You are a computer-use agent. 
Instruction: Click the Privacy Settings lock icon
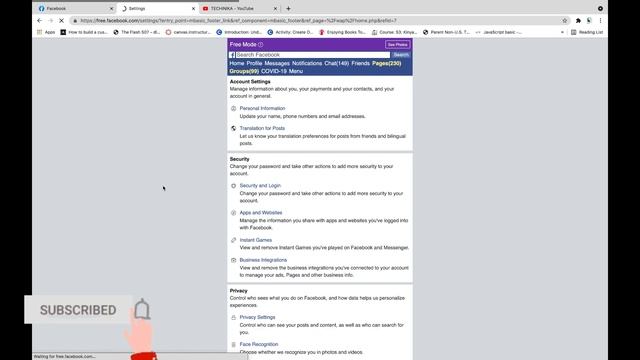[x=233, y=317]
